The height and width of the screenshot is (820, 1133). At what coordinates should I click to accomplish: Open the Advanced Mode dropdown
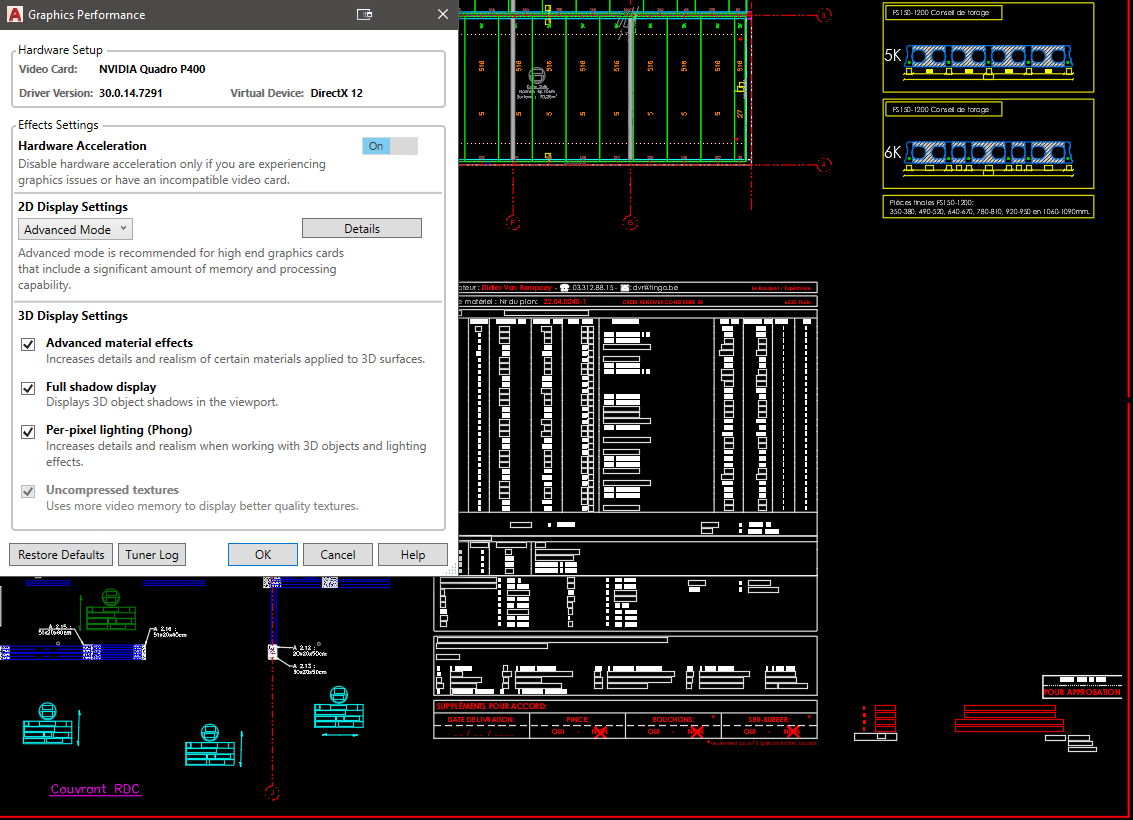[x=75, y=229]
